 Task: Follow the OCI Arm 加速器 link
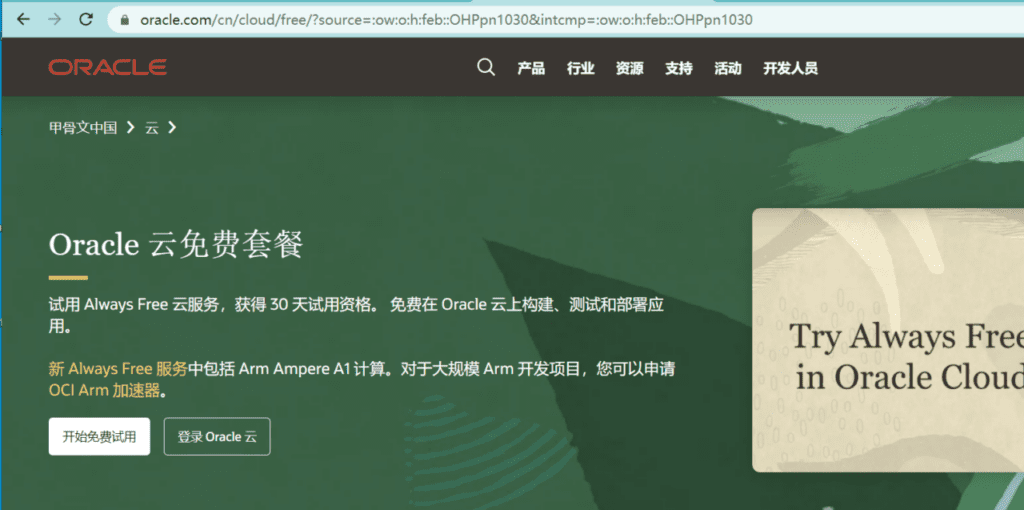click(103, 391)
